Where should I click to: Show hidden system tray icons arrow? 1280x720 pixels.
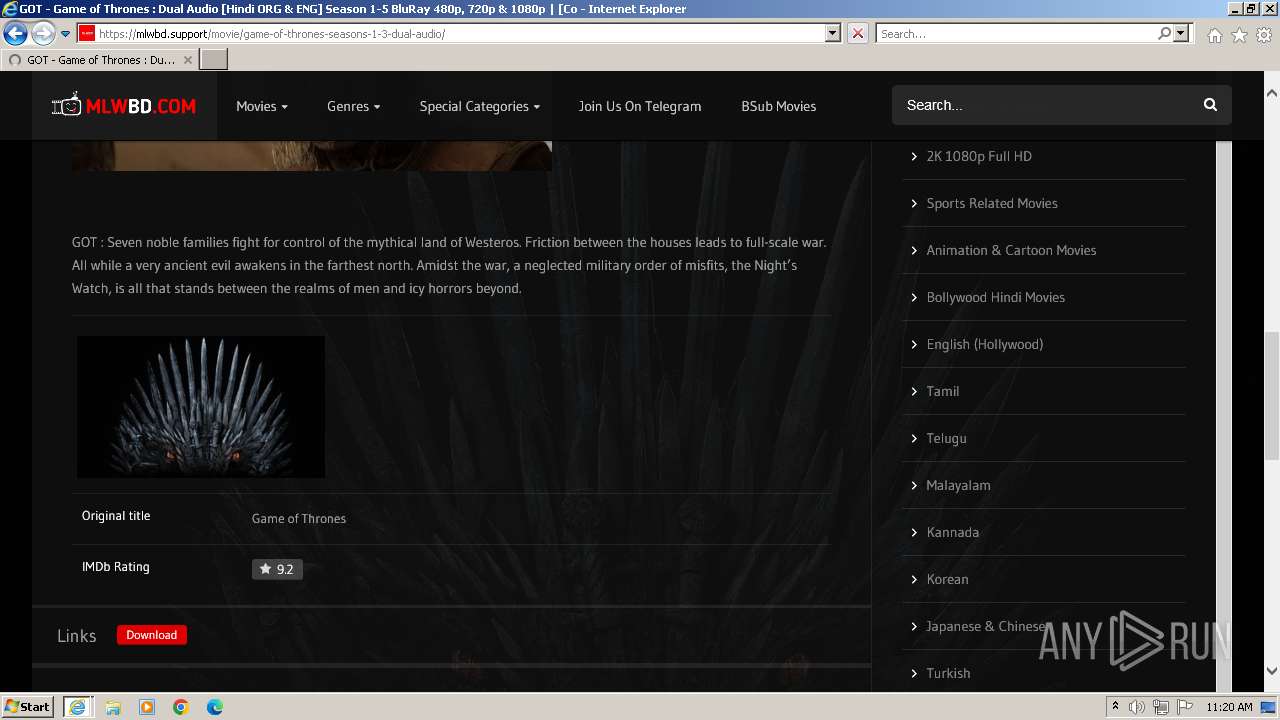(x=1115, y=707)
